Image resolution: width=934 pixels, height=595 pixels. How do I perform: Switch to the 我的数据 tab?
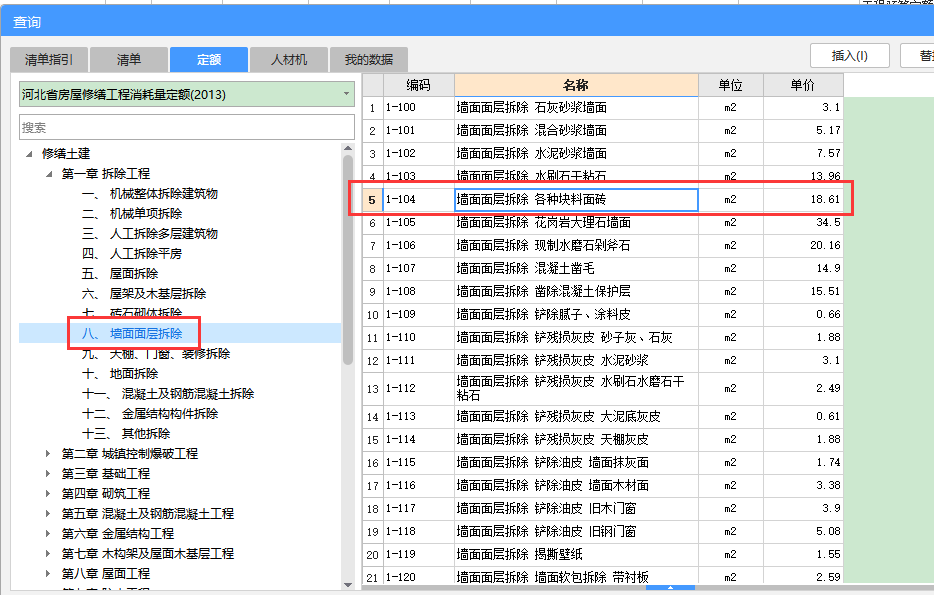369,60
